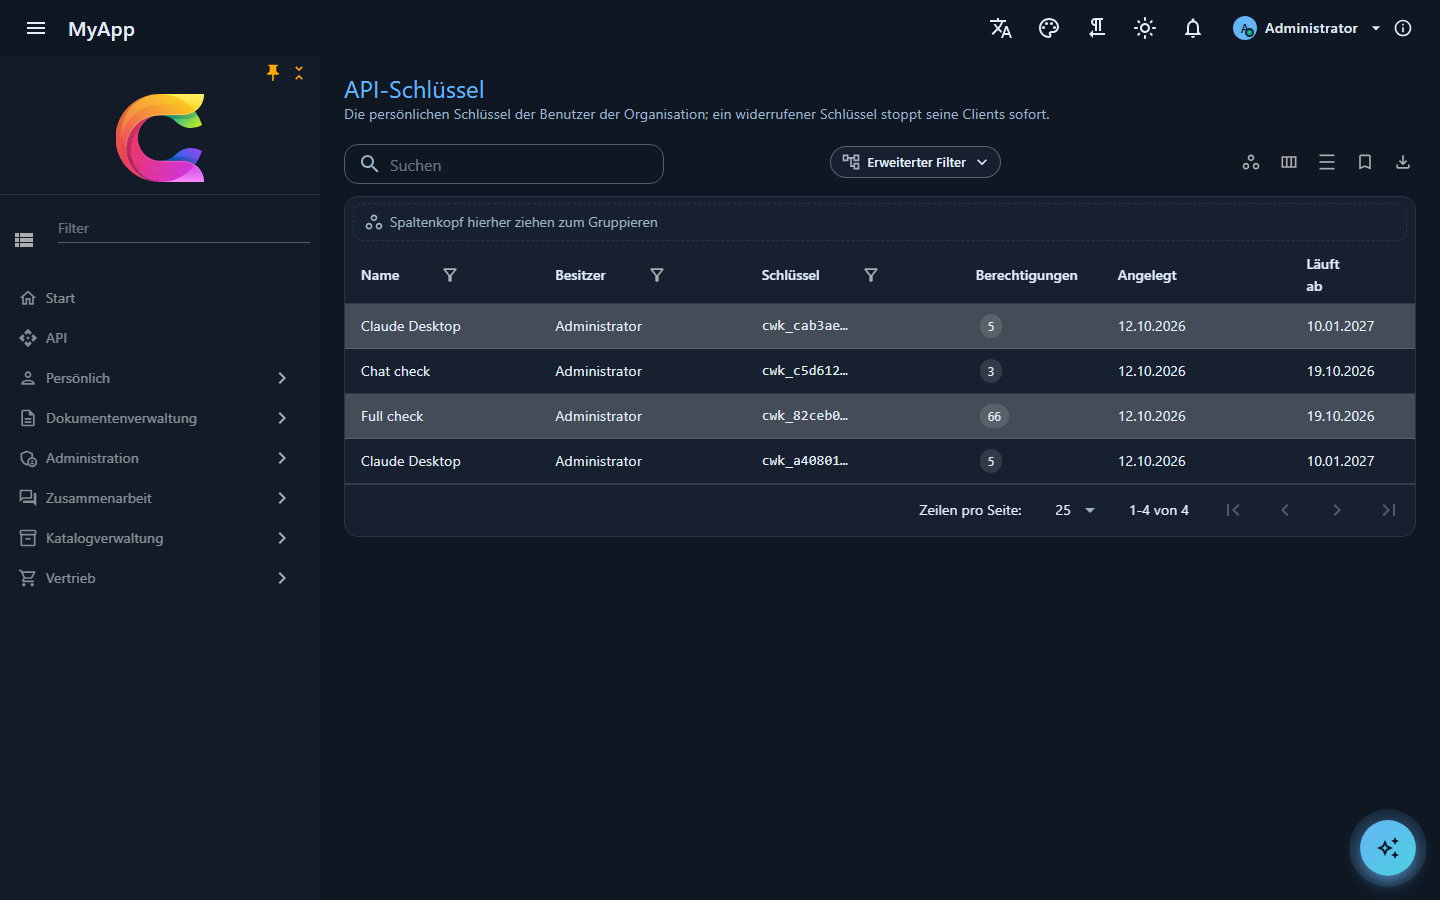Open the info icon in header
Screen dimensions: 1440x900
pos(1403,28)
